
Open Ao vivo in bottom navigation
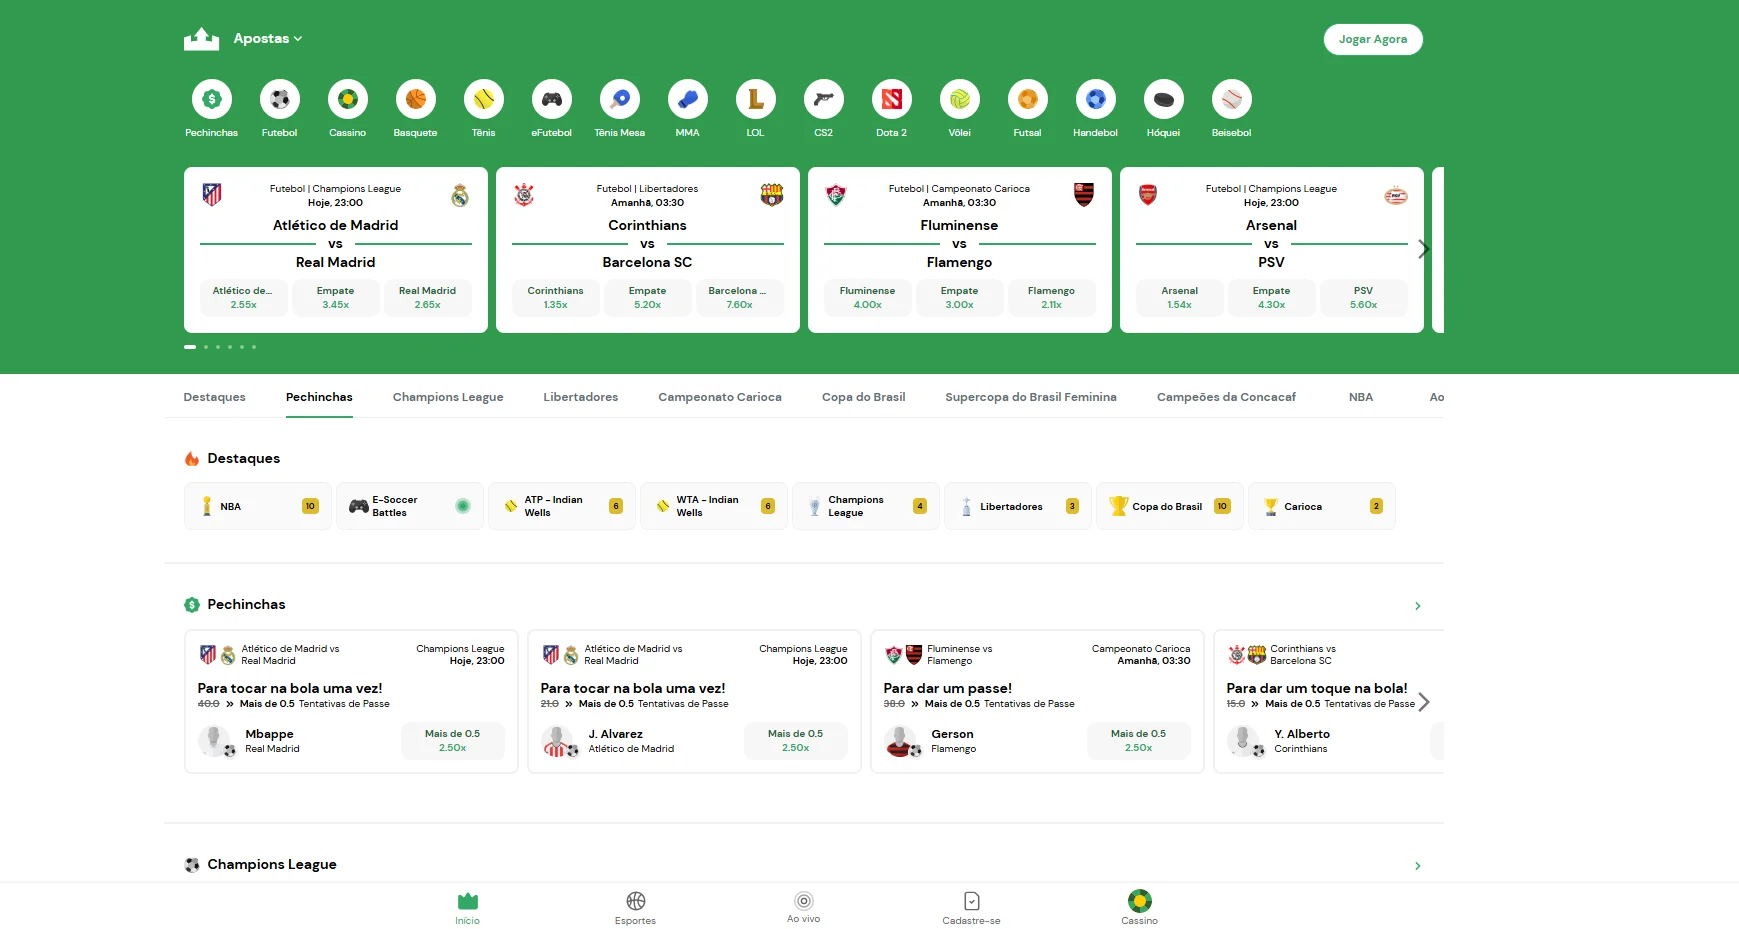[x=803, y=908]
